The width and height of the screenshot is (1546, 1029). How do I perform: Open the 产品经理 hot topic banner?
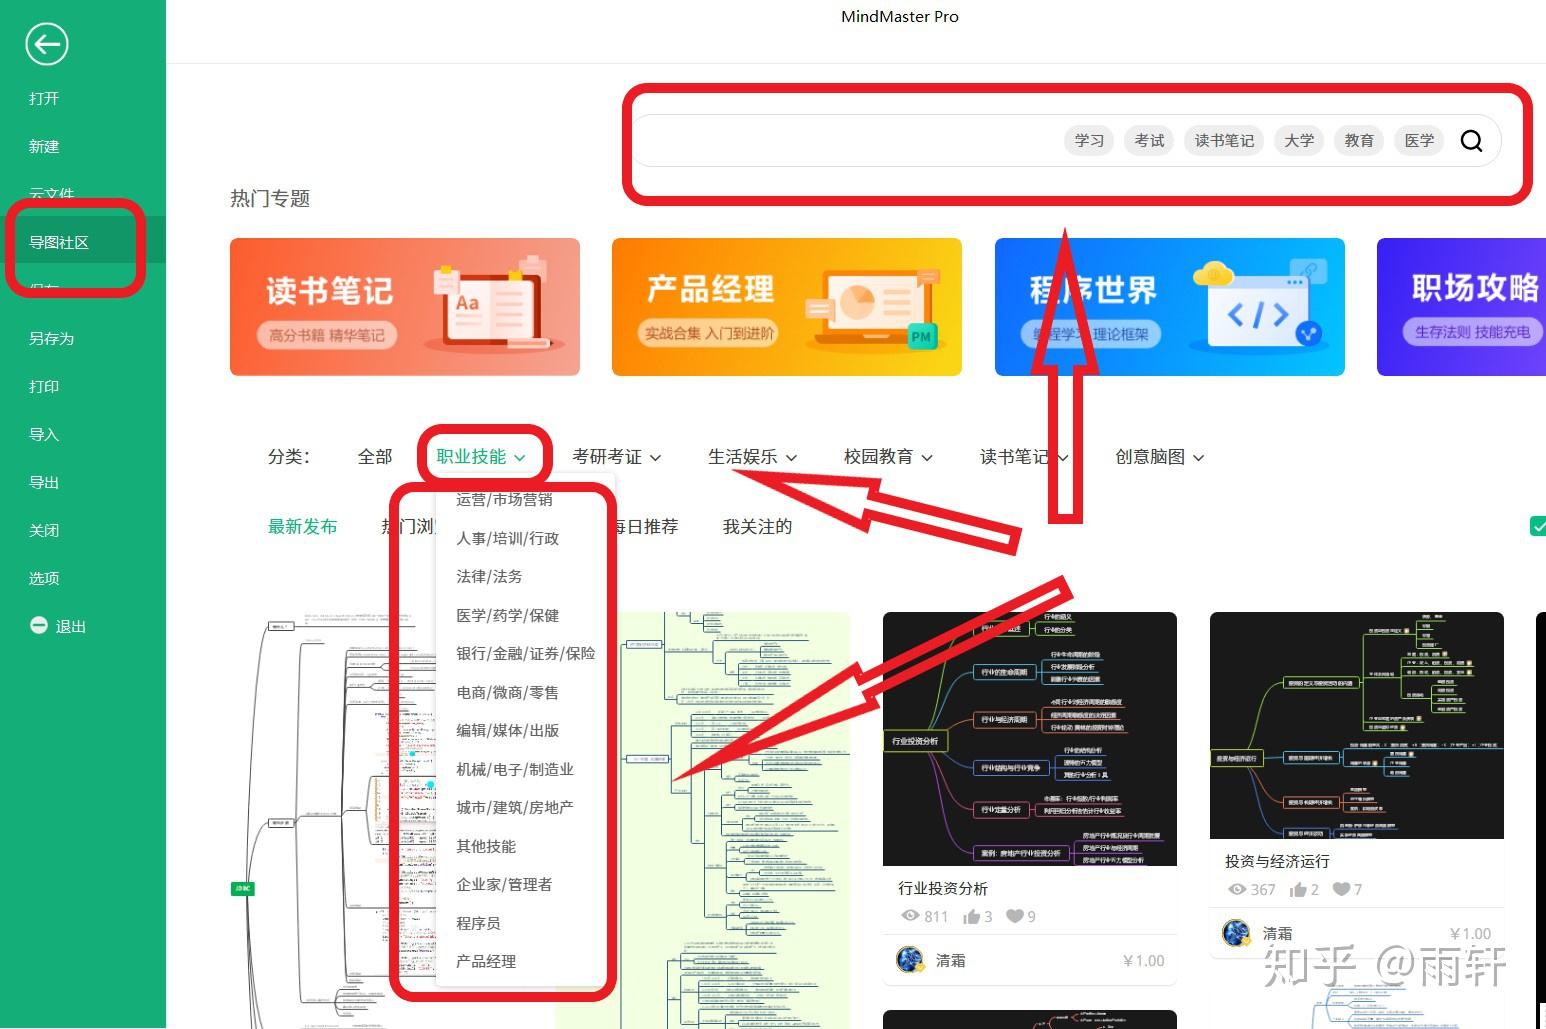pyautogui.click(x=787, y=307)
